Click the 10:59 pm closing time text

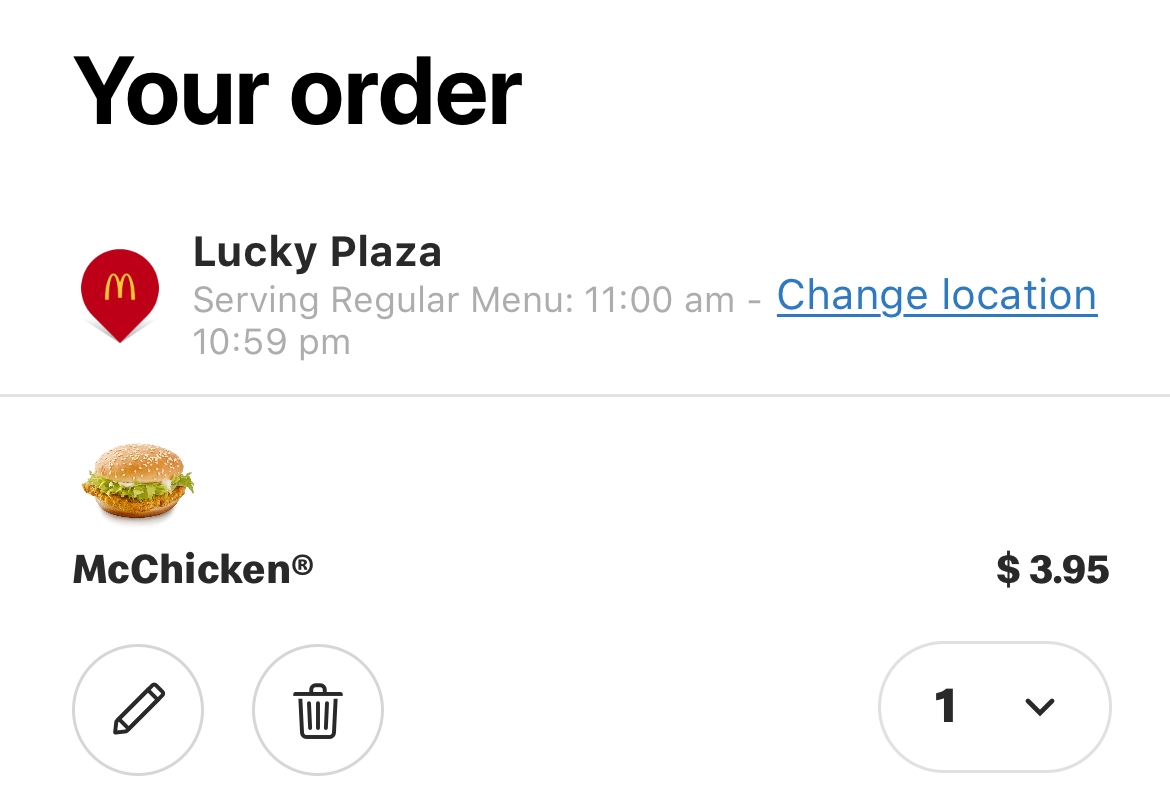click(x=272, y=342)
